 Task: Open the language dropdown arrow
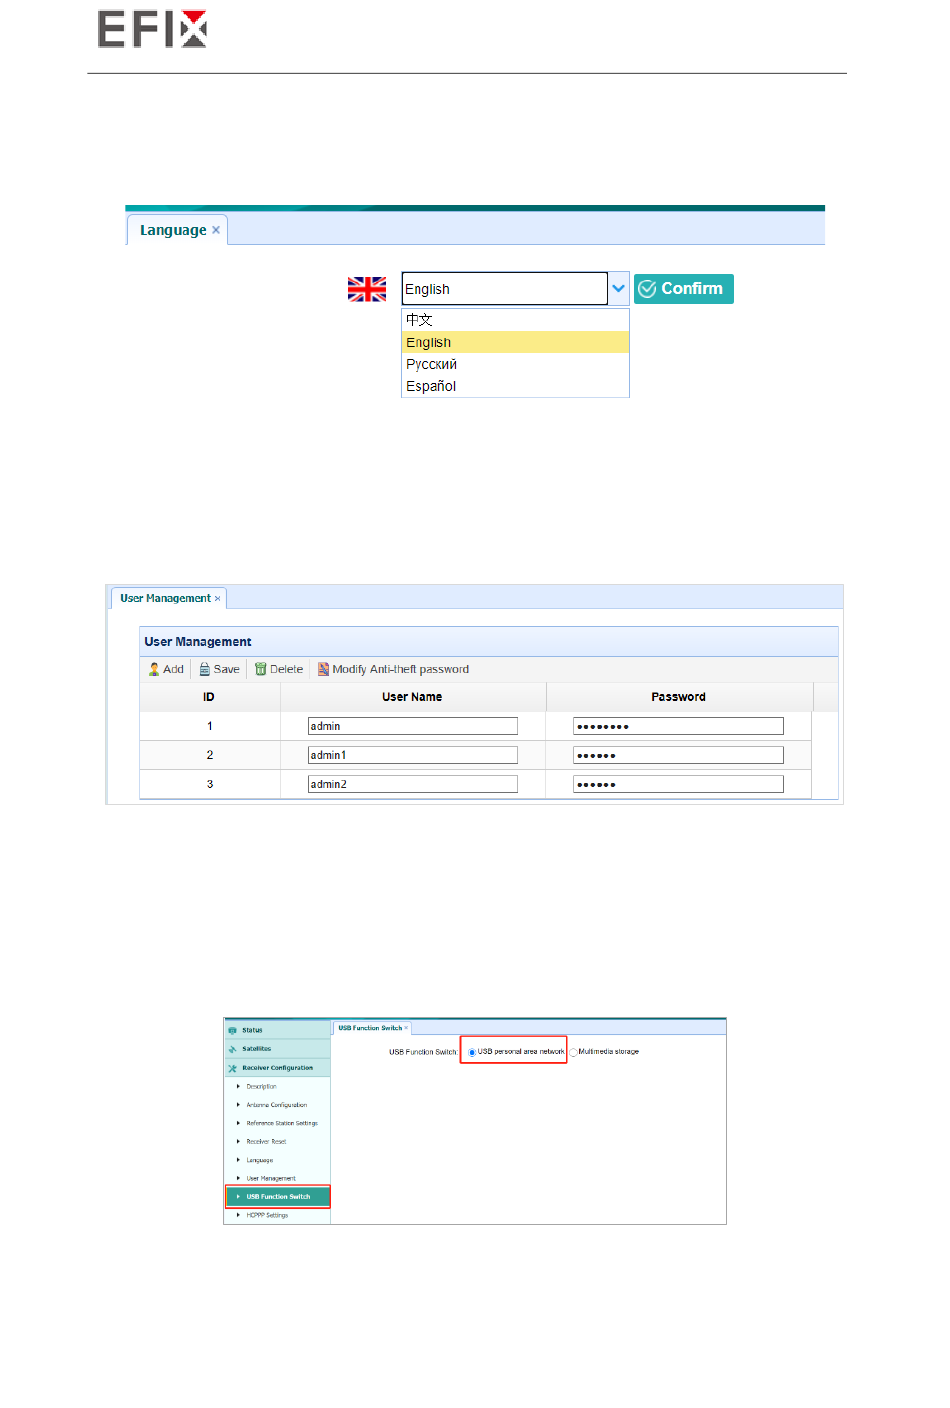619,289
